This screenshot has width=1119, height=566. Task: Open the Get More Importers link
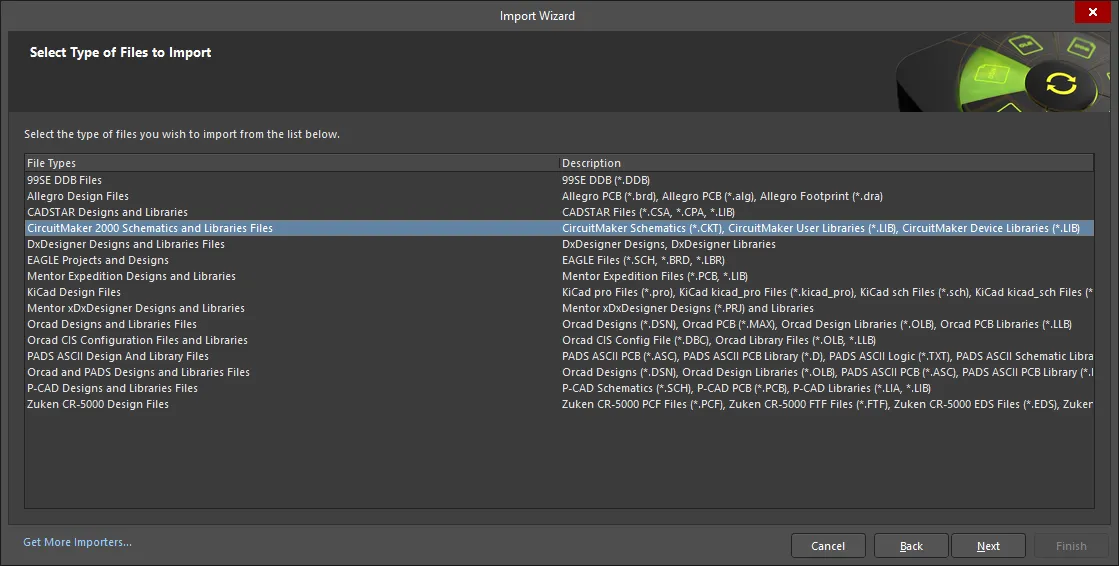pos(77,542)
